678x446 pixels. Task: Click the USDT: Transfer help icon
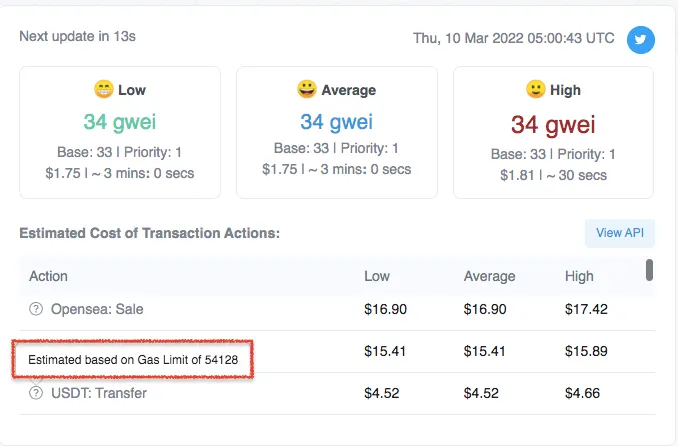pos(37,393)
